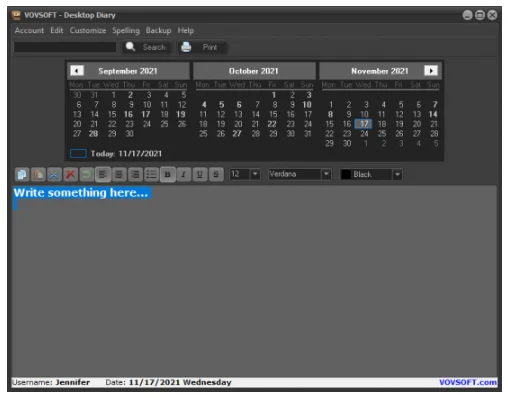Open the Black text color dropdown

[397, 174]
